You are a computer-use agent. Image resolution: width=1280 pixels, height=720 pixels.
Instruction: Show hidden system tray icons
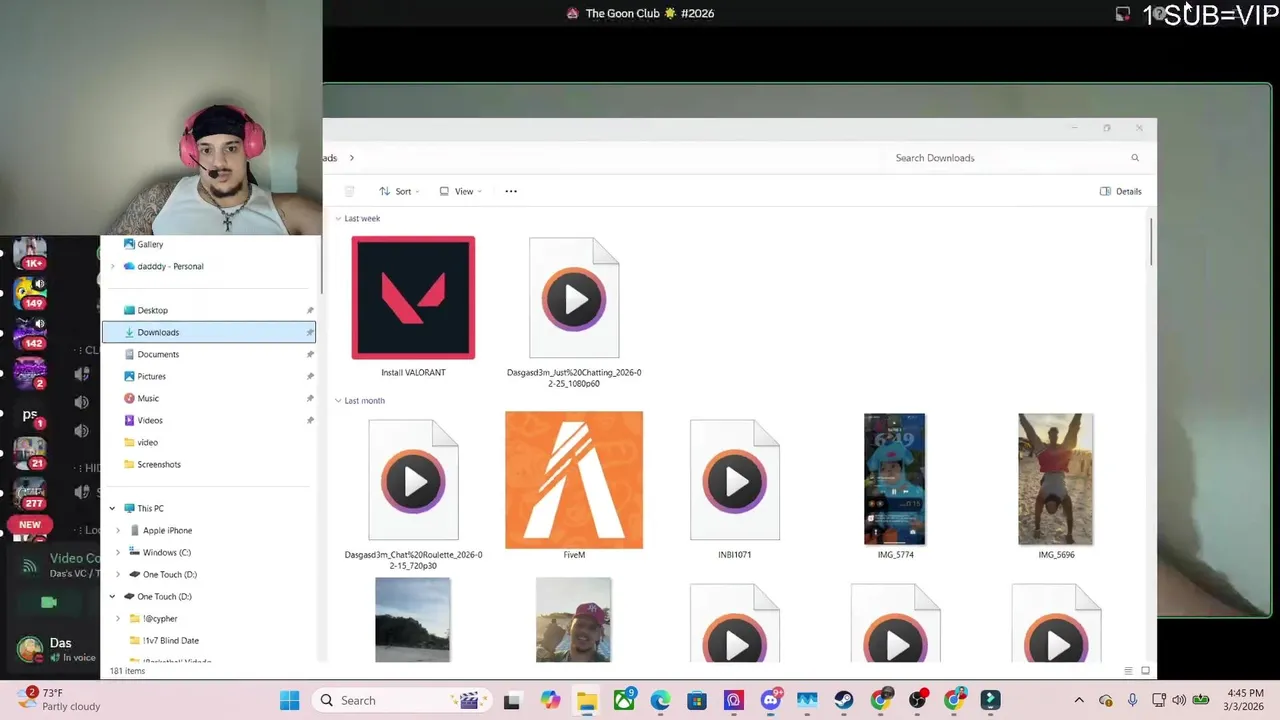pos(1078,700)
